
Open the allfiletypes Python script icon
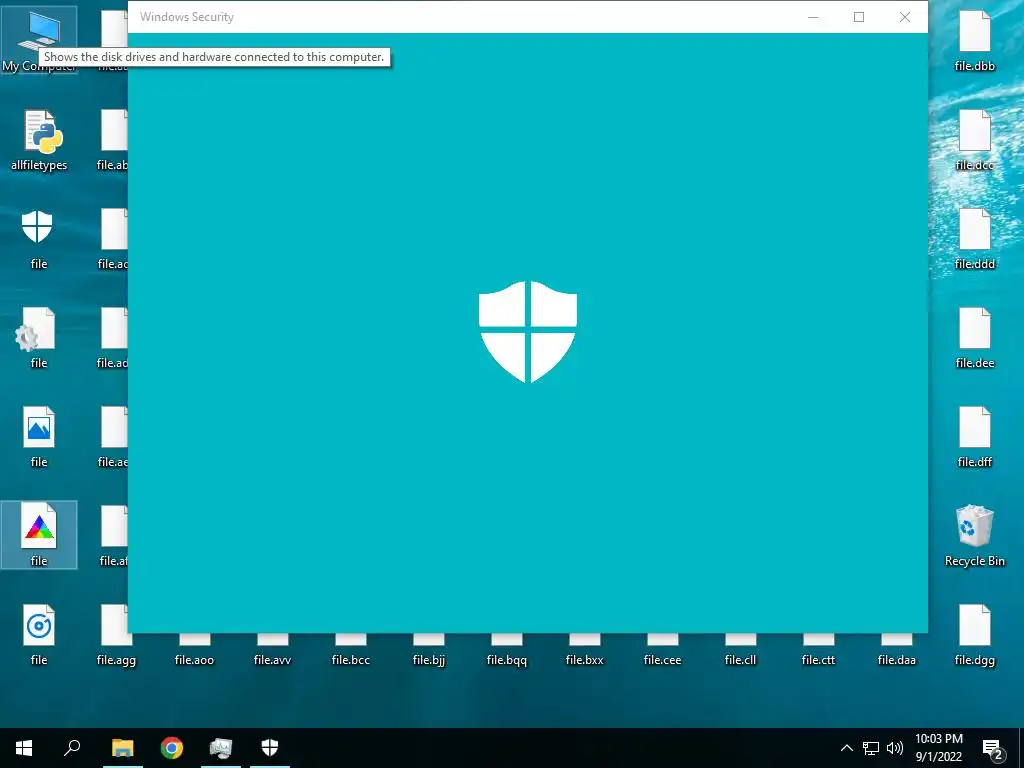pos(39,140)
